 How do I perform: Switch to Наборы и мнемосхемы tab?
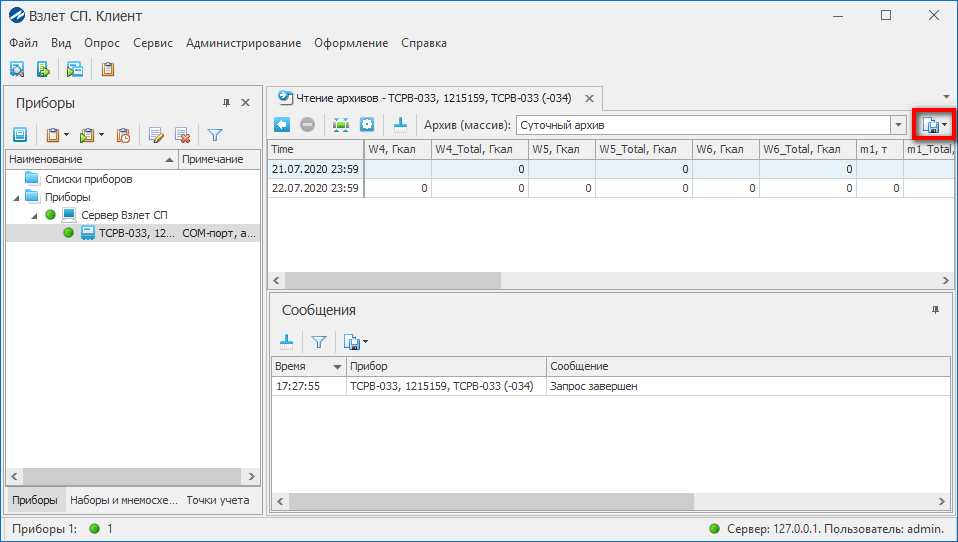pyautogui.click(x=123, y=500)
